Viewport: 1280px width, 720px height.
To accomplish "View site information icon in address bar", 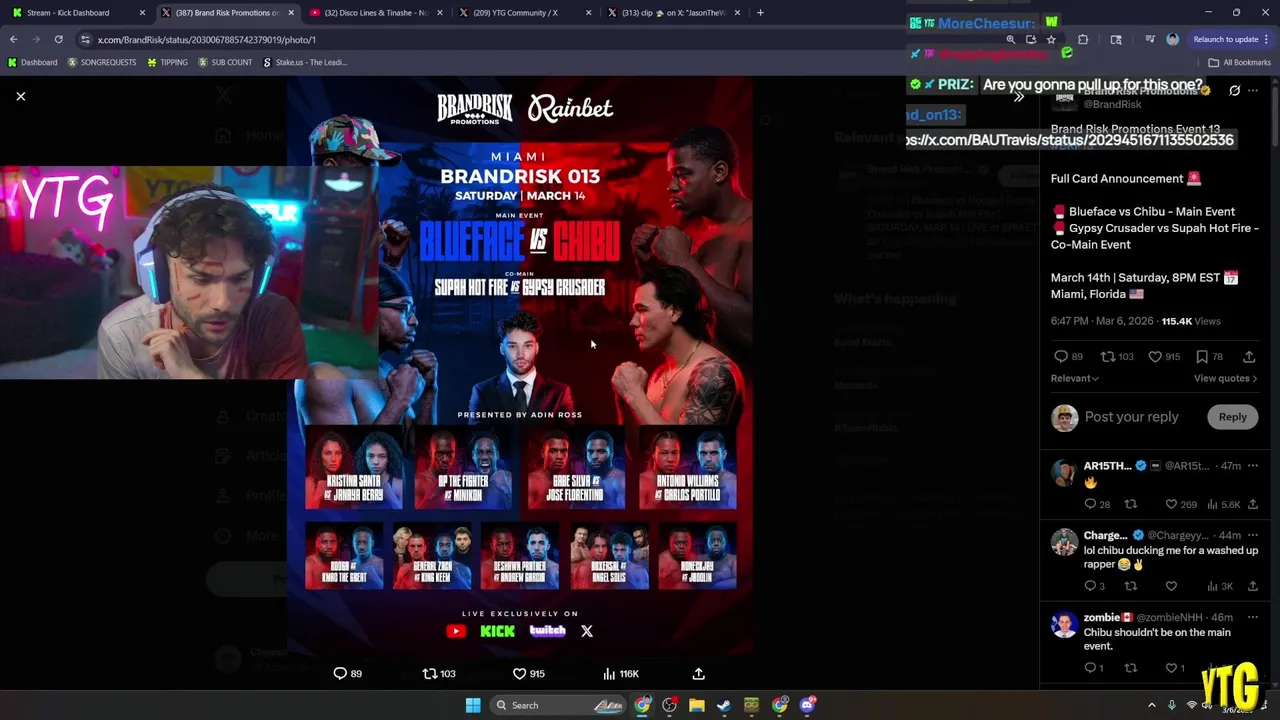I will 85,40.
